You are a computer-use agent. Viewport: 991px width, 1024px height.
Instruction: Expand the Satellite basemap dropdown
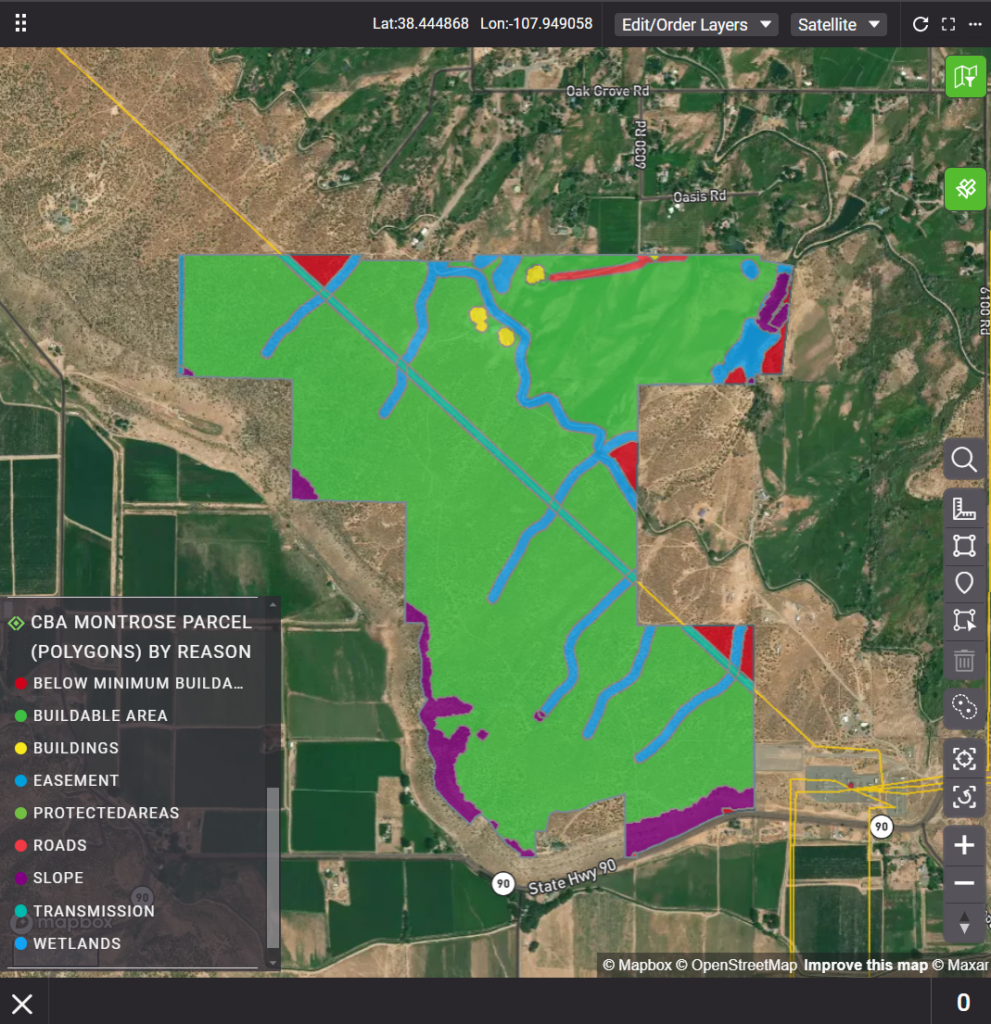[838, 25]
